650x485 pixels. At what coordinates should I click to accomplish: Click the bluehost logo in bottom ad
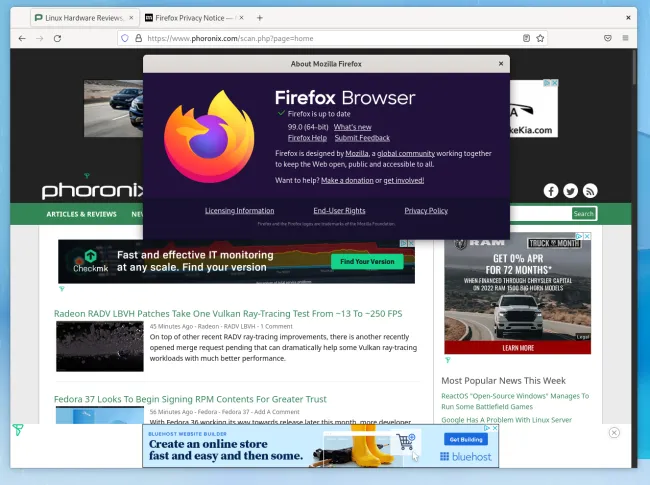tap(466, 457)
